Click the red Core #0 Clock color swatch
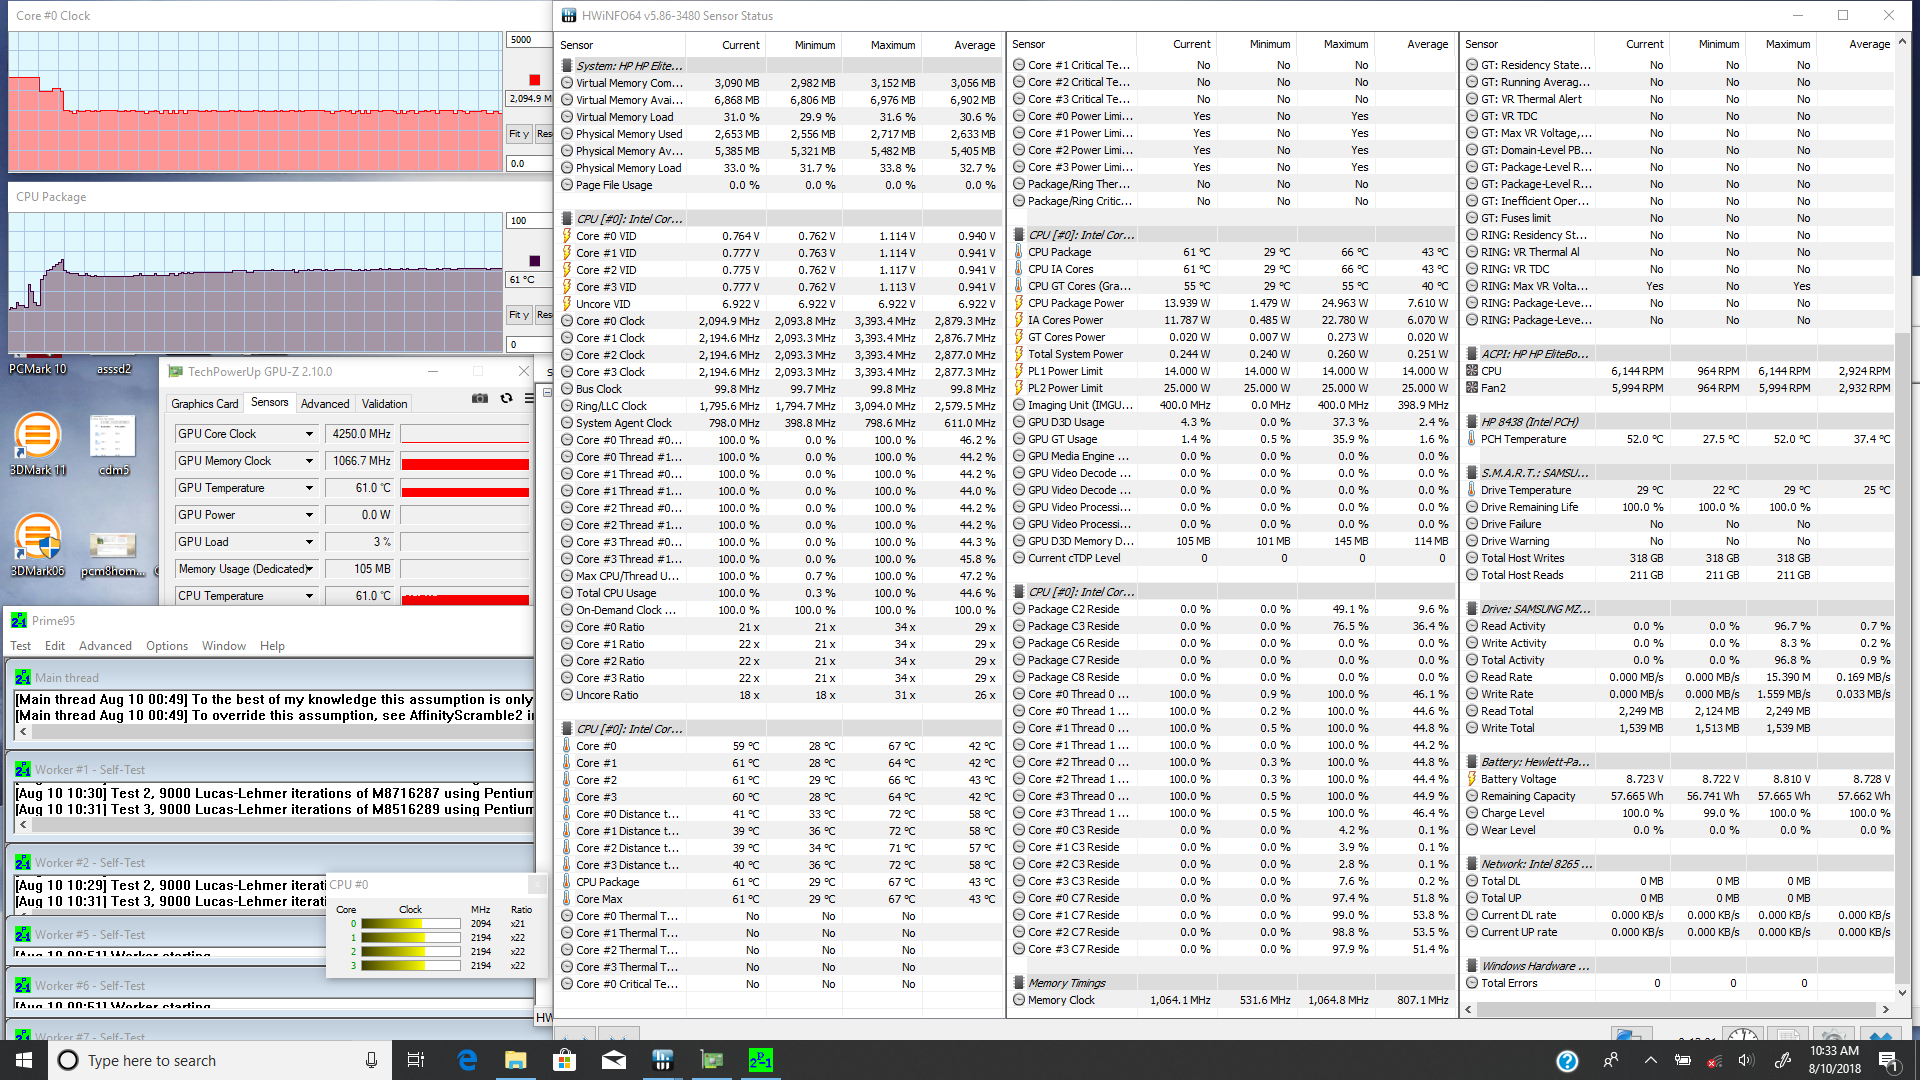Viewport: 1920px width, 1080px height. tap(534, 80)
